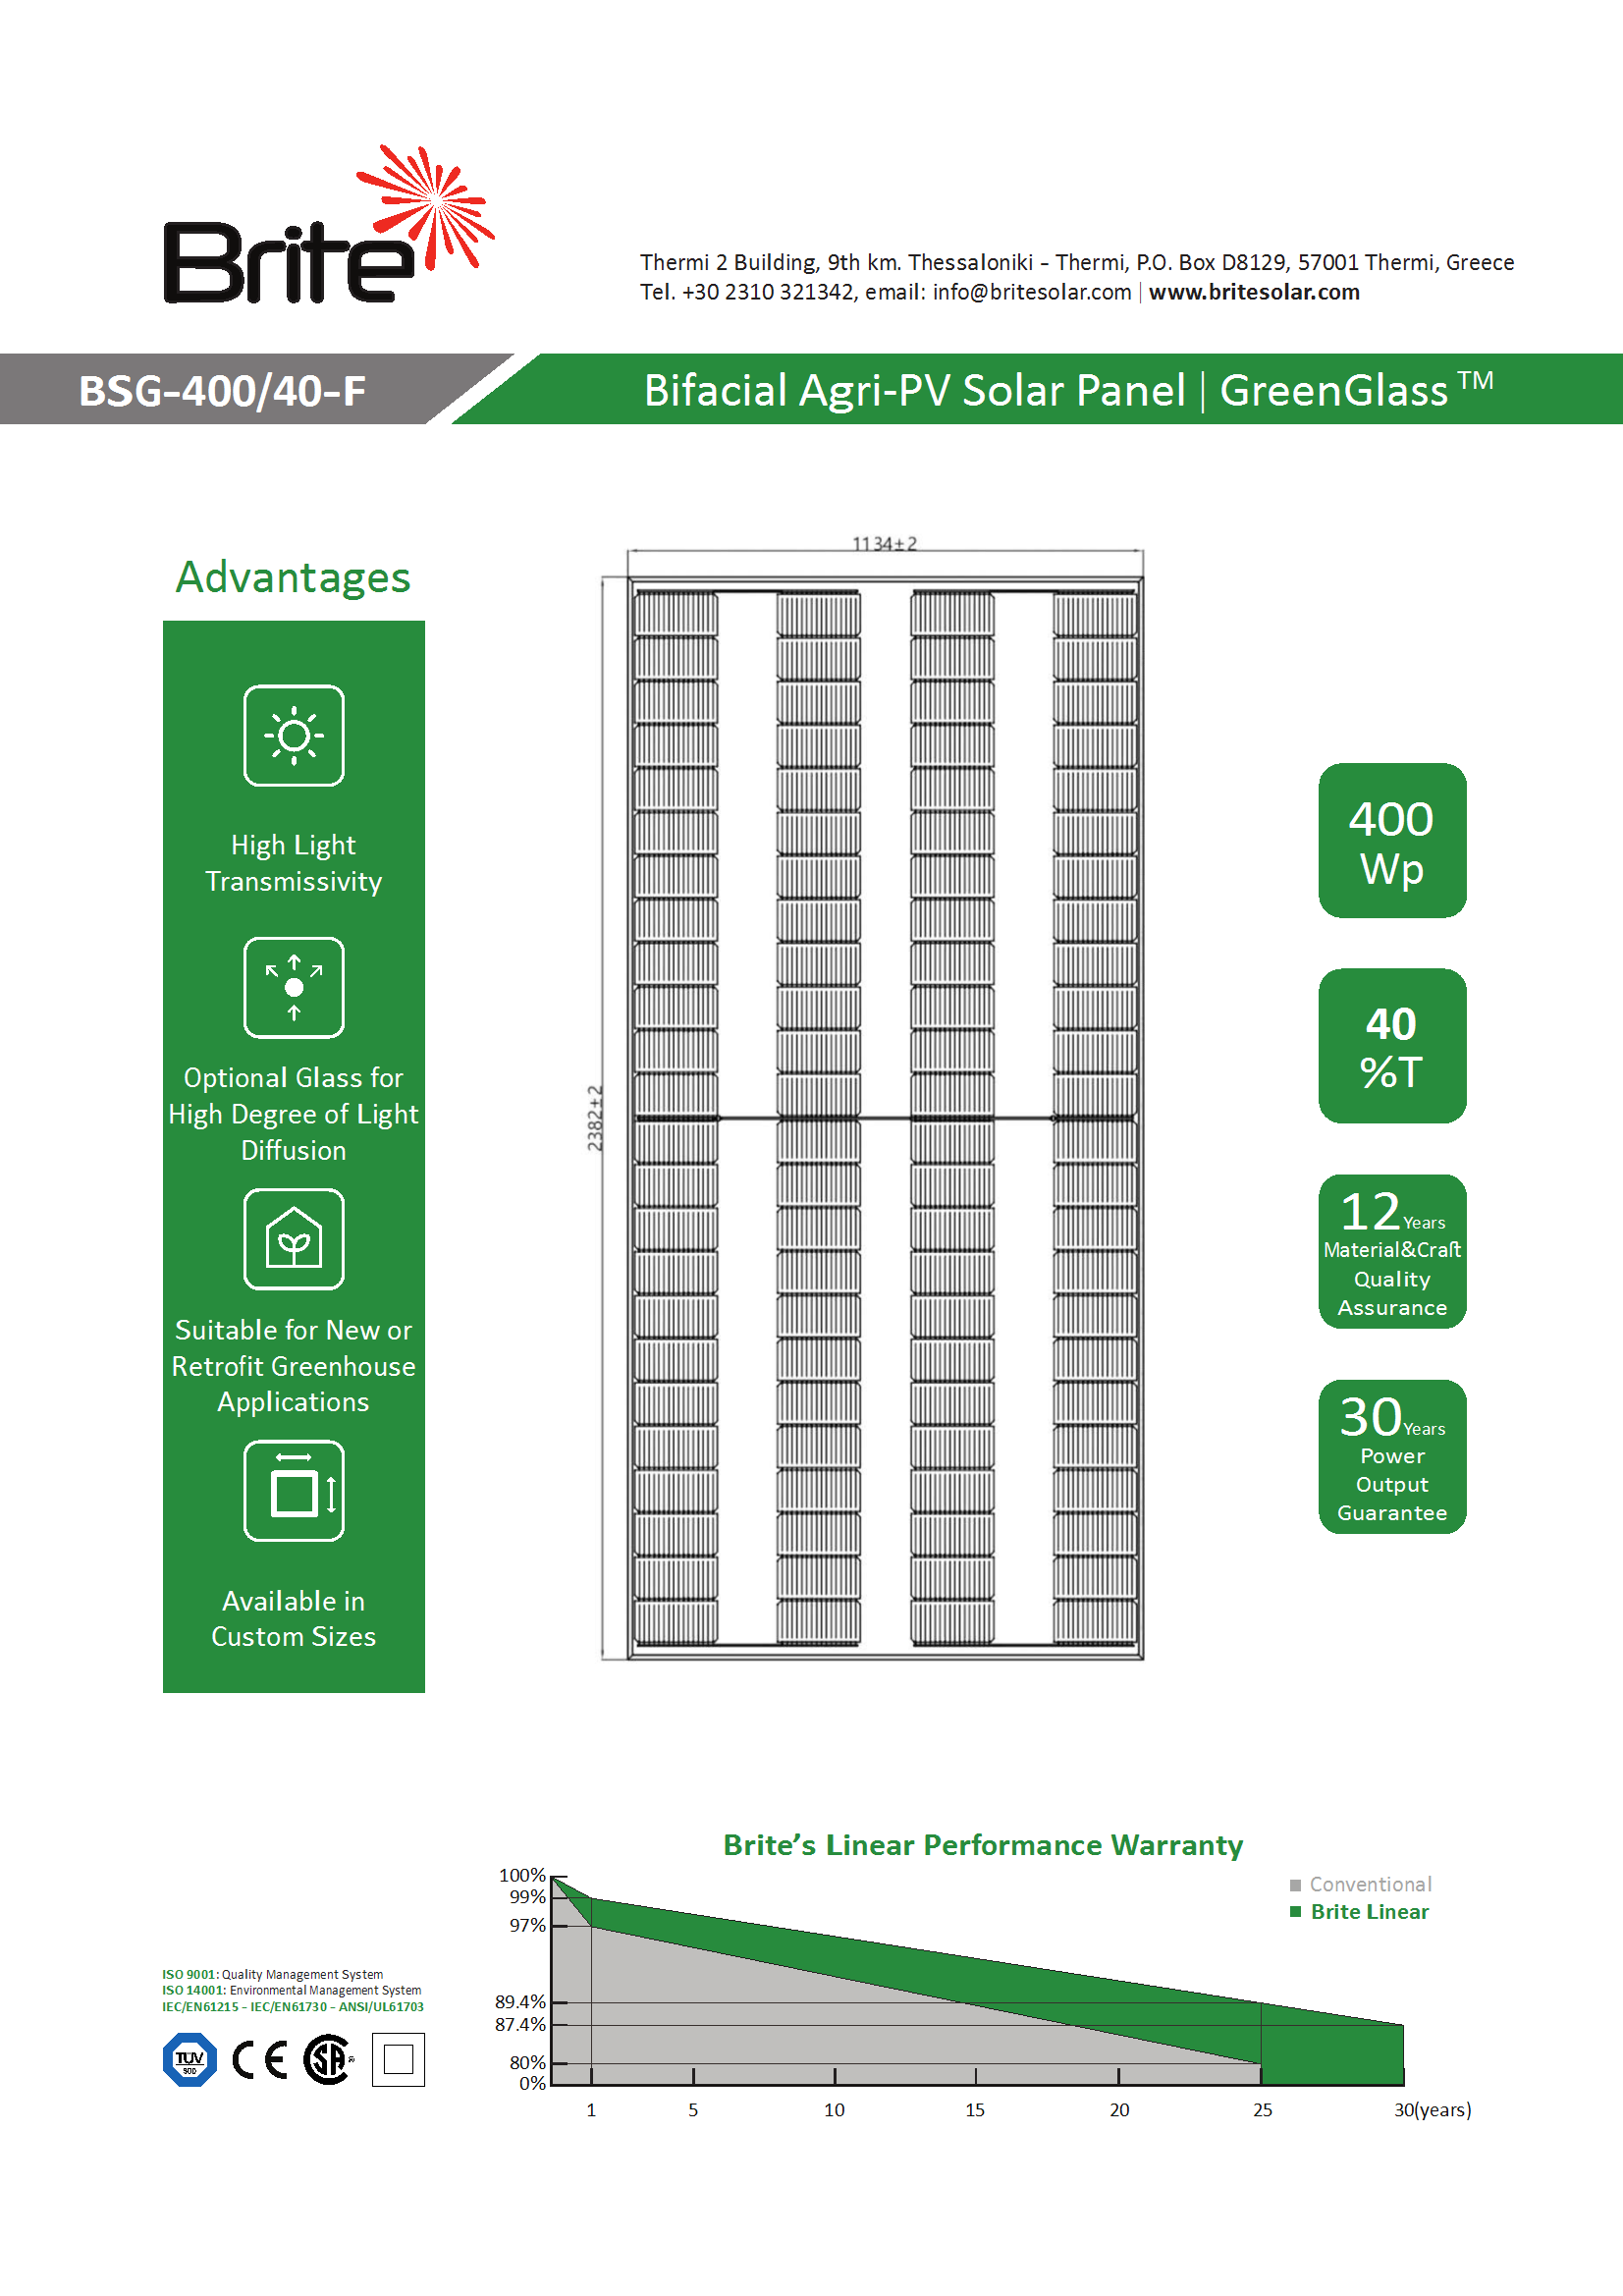Click the TUV certification badge
Screen dimensions: 1623x2296
pos(190,2060)
